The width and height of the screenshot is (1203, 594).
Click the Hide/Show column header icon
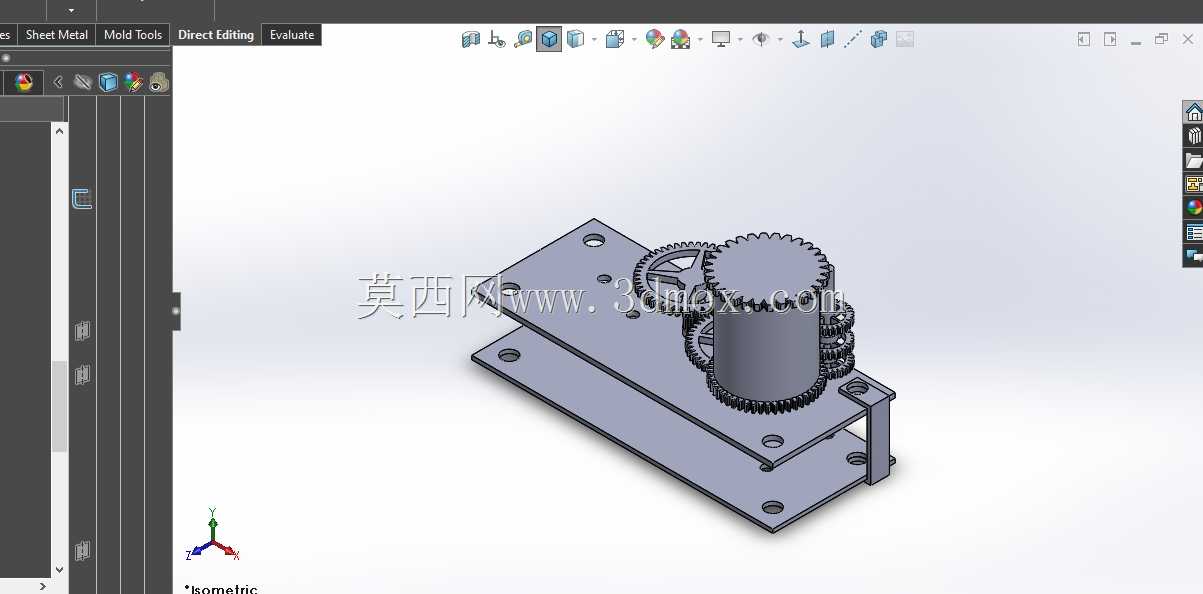coord(83,82)
